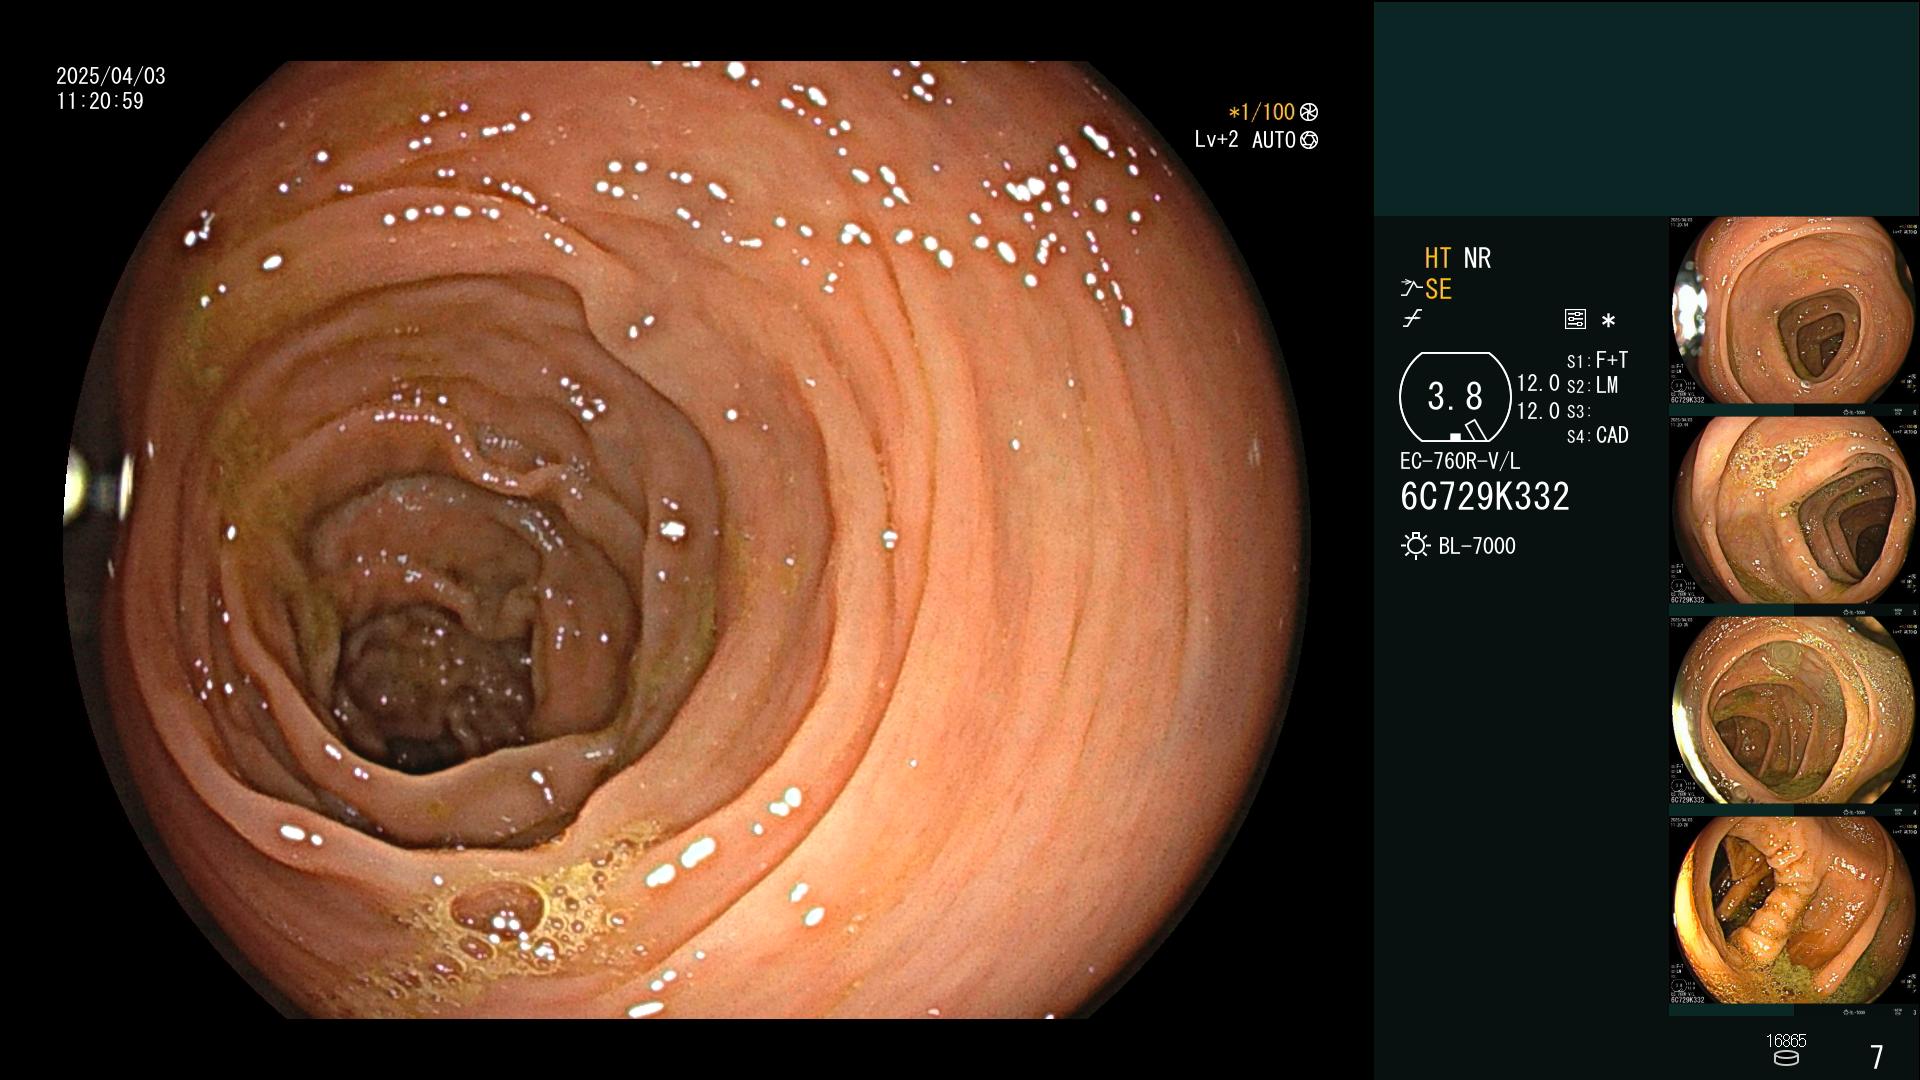Click the scope tip diagram showing 3.8

(x=1455, y=397)
